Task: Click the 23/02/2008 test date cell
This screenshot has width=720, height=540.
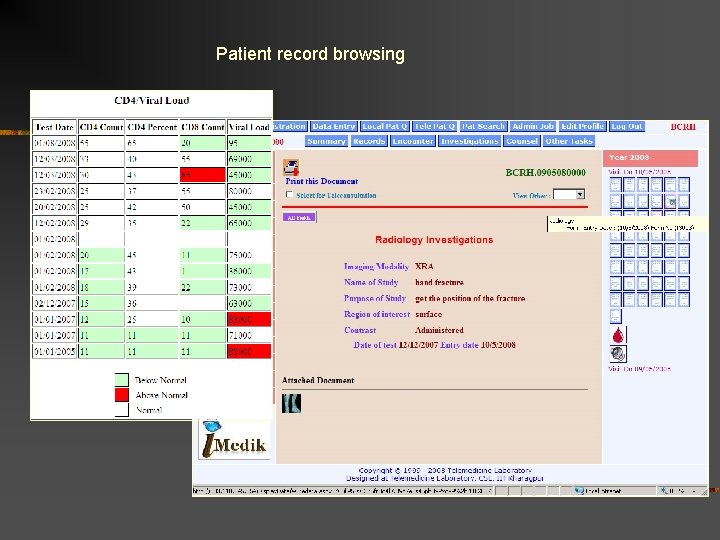Action: [54, 191]
